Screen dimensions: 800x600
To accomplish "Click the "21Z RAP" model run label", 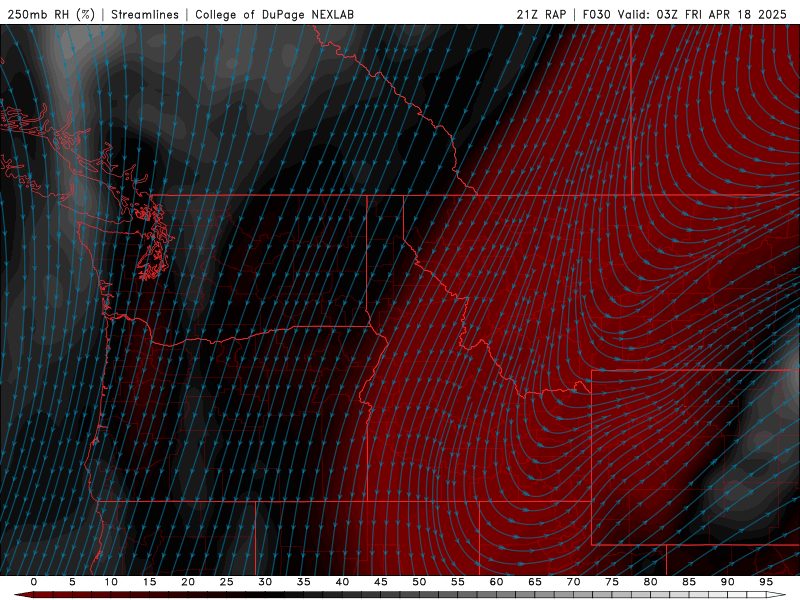I will [x=541, y=14].
